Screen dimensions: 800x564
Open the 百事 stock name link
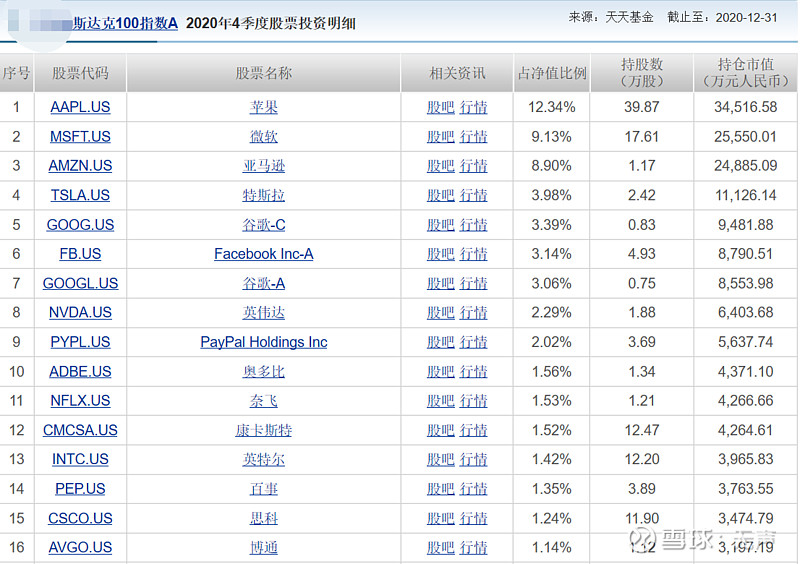264,489
